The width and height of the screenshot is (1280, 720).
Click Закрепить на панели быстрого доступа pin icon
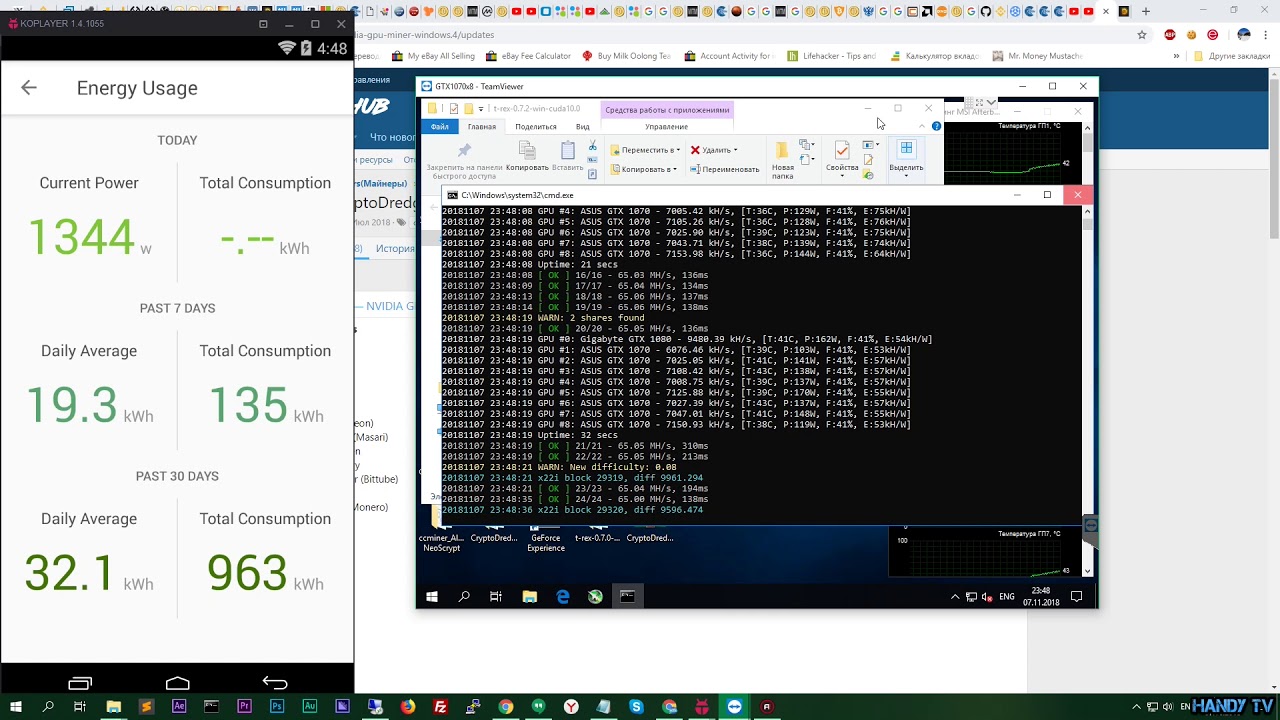coord(464,151)
